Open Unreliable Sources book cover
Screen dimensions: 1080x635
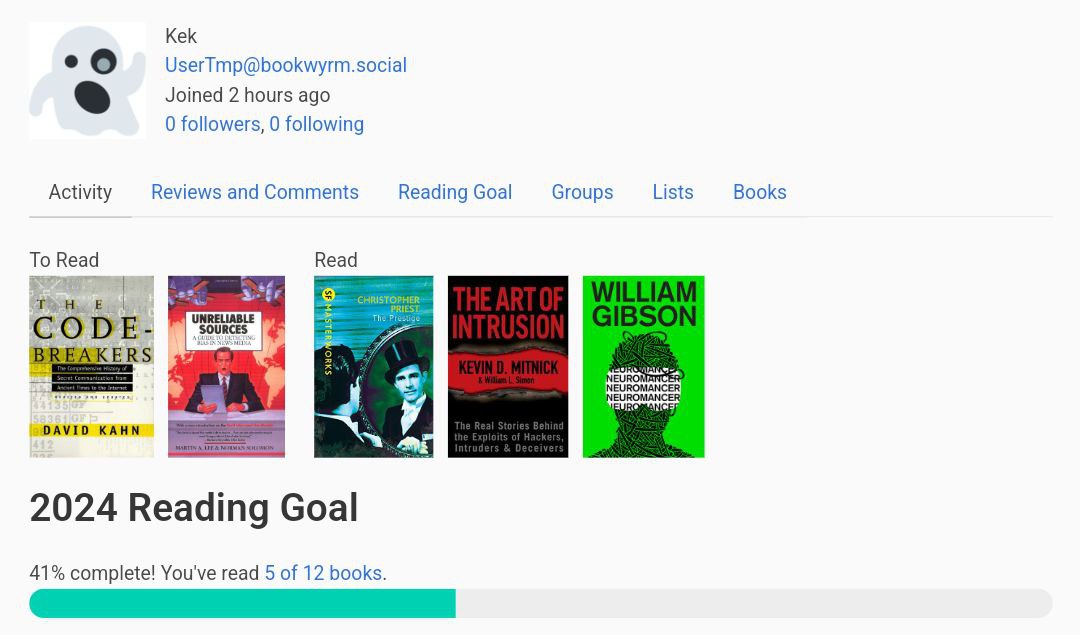point(227,366)
